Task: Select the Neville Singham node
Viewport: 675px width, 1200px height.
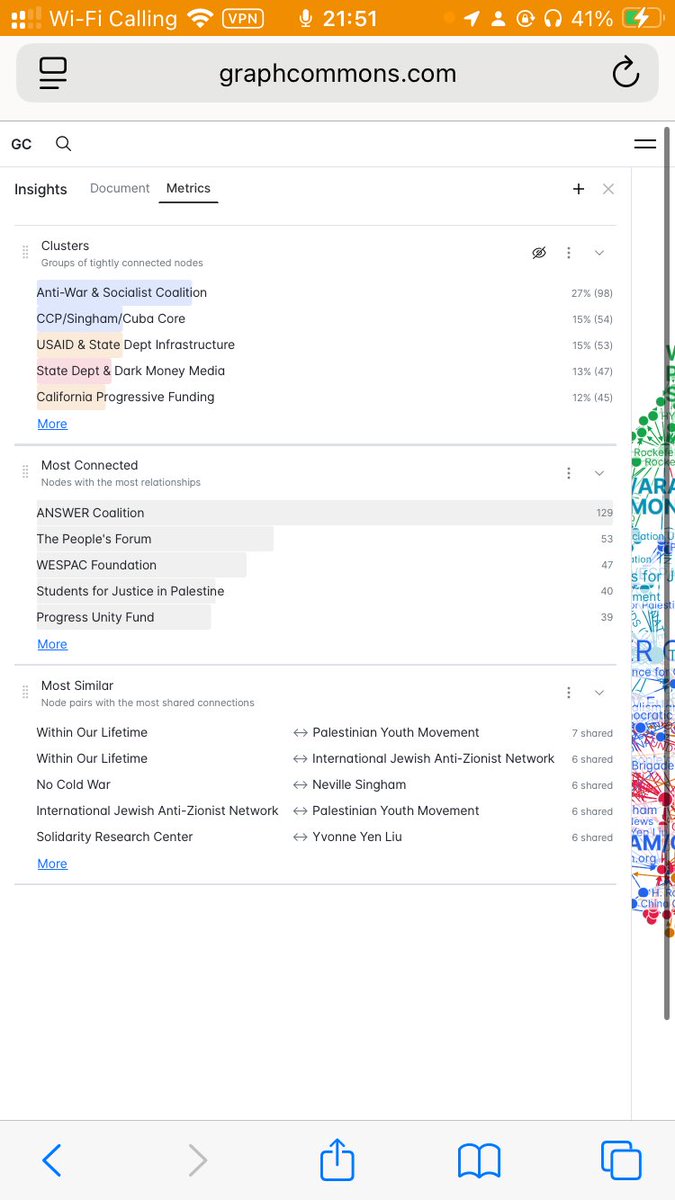Action: [x=359, y=785]
